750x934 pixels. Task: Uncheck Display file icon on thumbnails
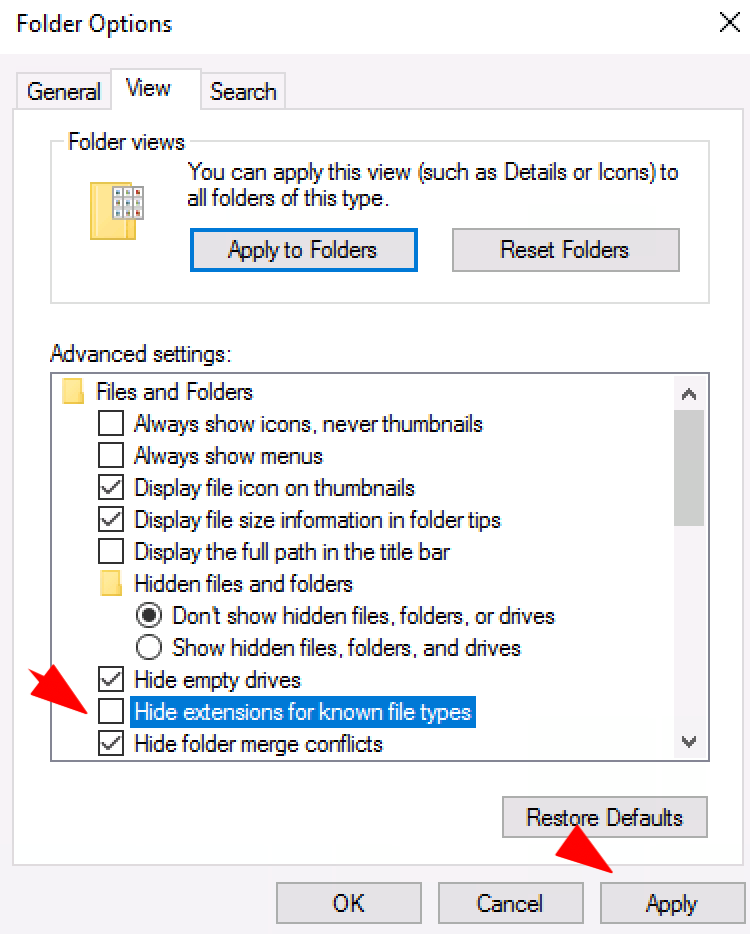[x=111, y=488]
